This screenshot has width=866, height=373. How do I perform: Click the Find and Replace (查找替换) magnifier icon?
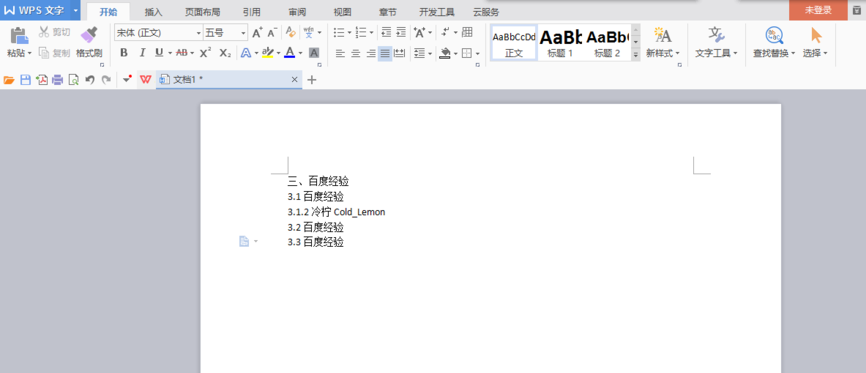774,35
